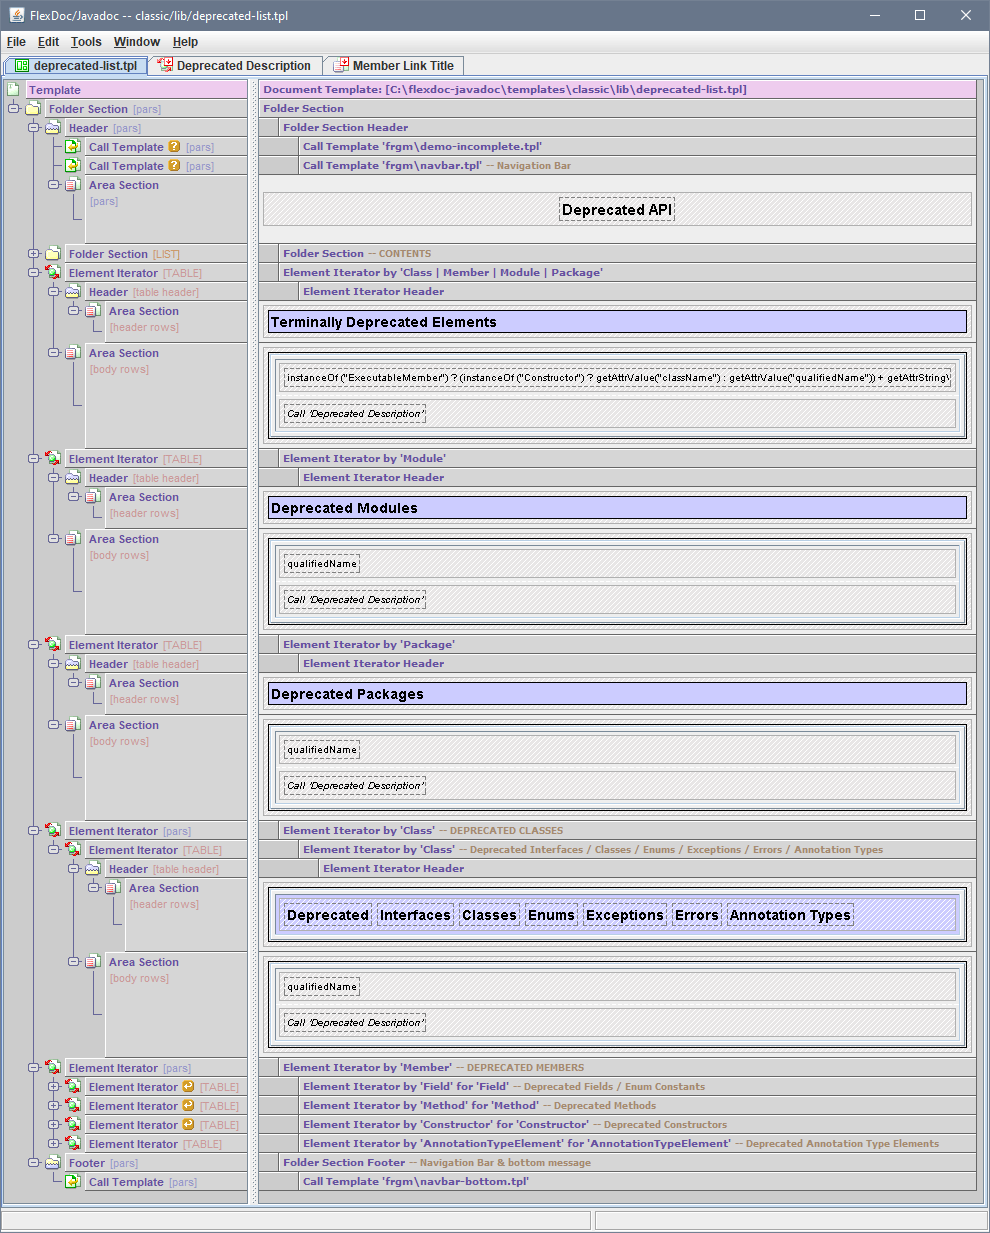The height and width of the screenshot is (1233, 990).
Task: Click the folder icon of Folder Section [LIST]
Action: [53, 254]
